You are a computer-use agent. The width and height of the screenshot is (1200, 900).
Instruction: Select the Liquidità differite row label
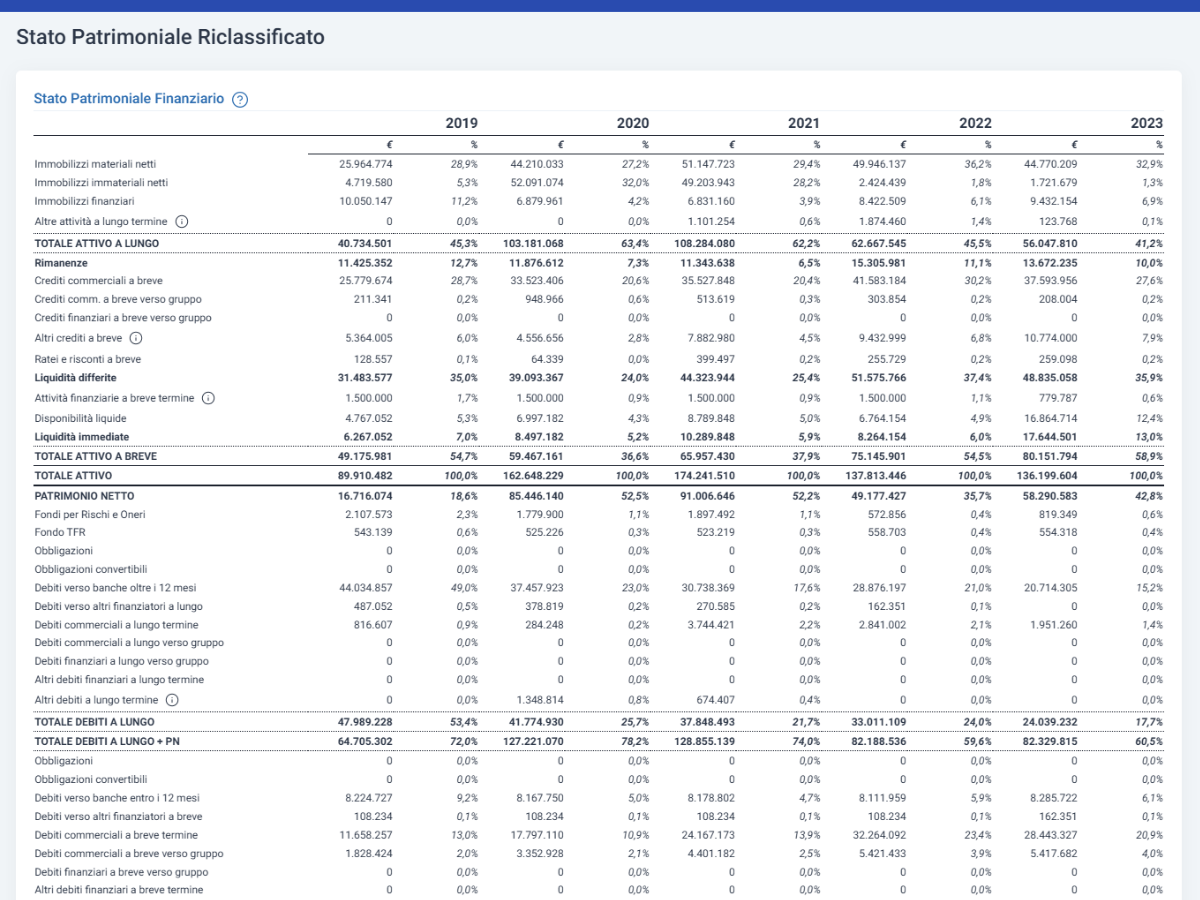tap(75, 377)
